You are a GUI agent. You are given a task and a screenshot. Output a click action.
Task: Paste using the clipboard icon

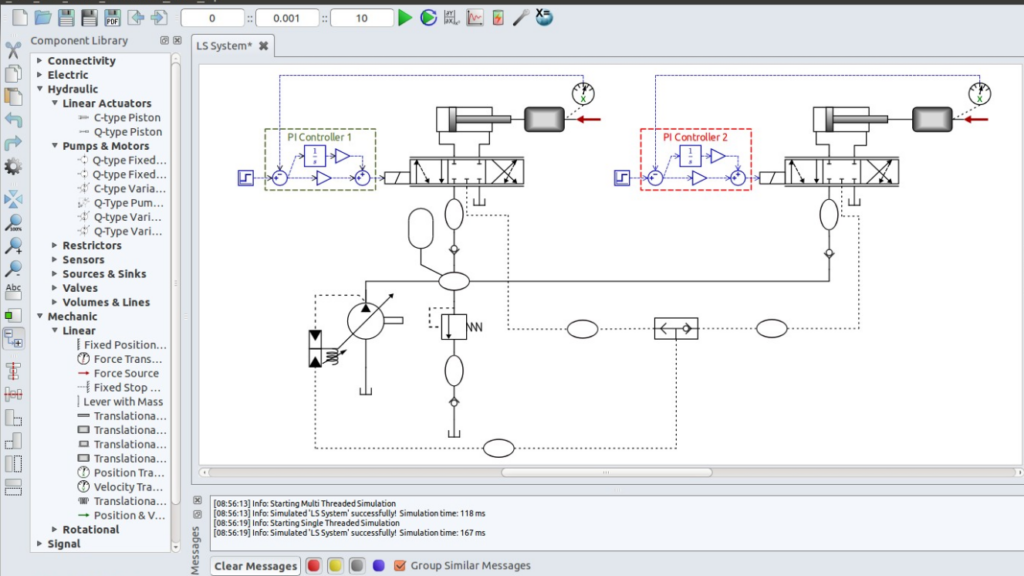13,97
